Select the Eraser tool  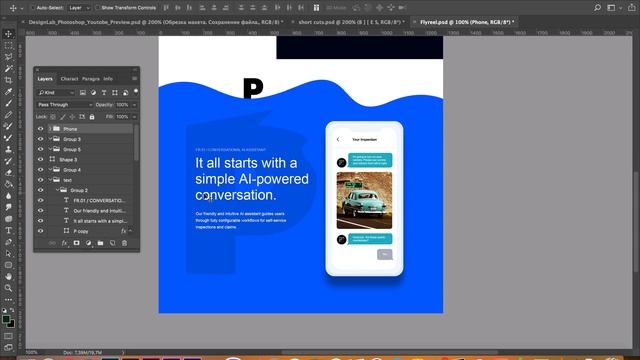(8, 172)
